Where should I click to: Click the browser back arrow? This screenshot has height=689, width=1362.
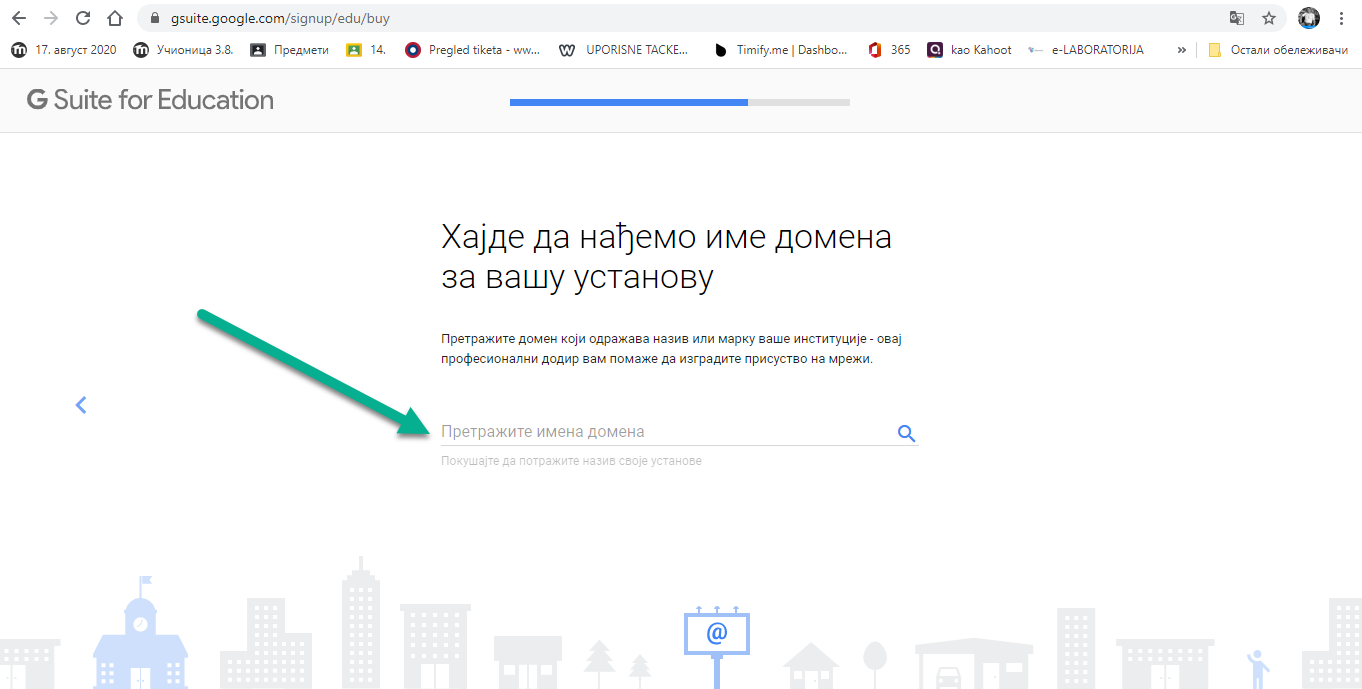click(x=18, y=18)
